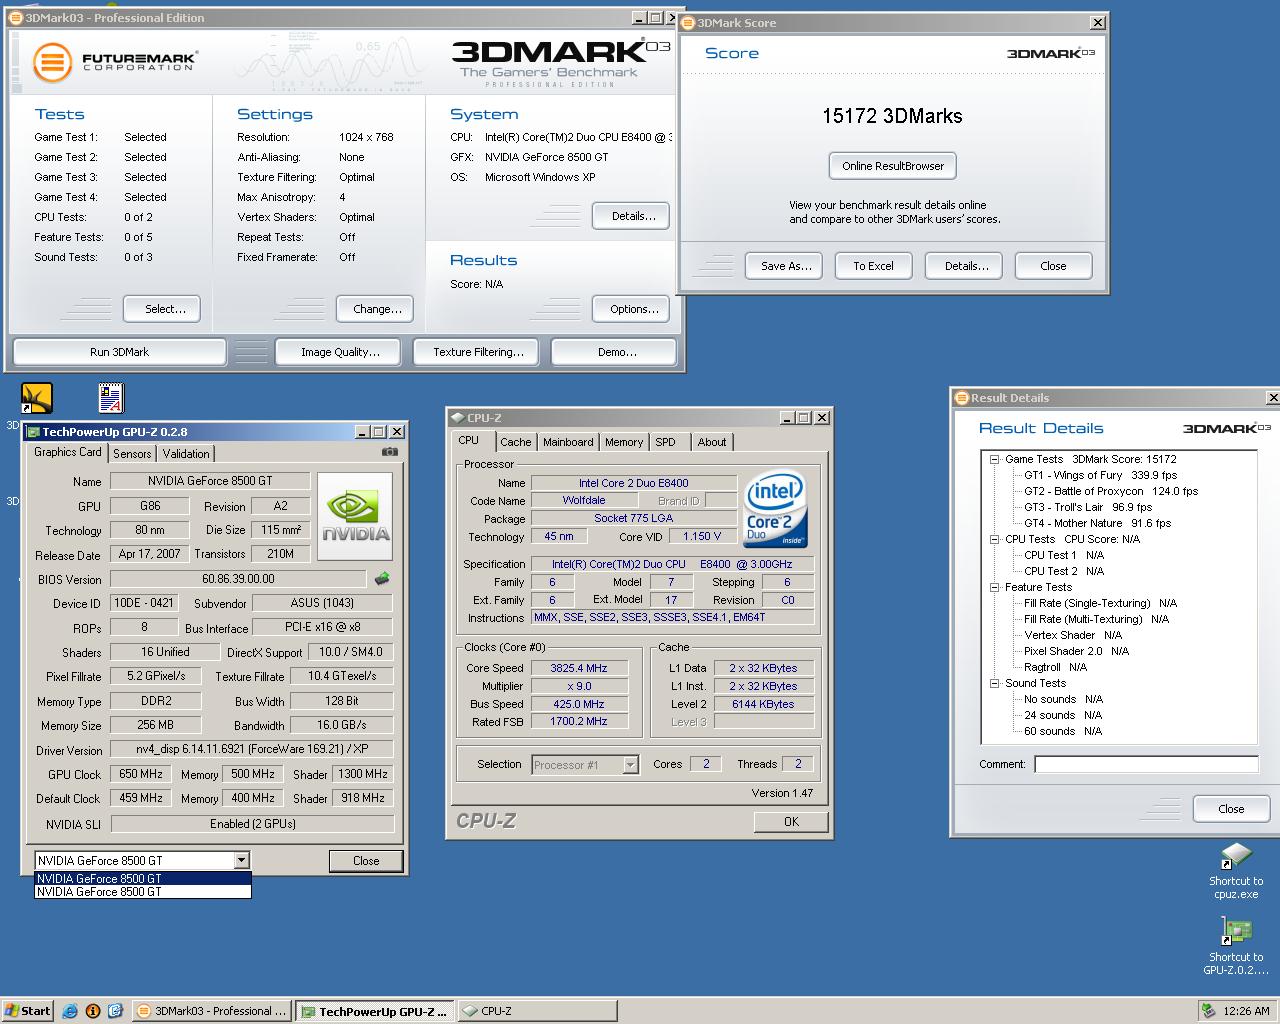The image size is (1280, 1024).
Task: Click OK in the CPU-Z window
Action: click(x=791, y=822)
